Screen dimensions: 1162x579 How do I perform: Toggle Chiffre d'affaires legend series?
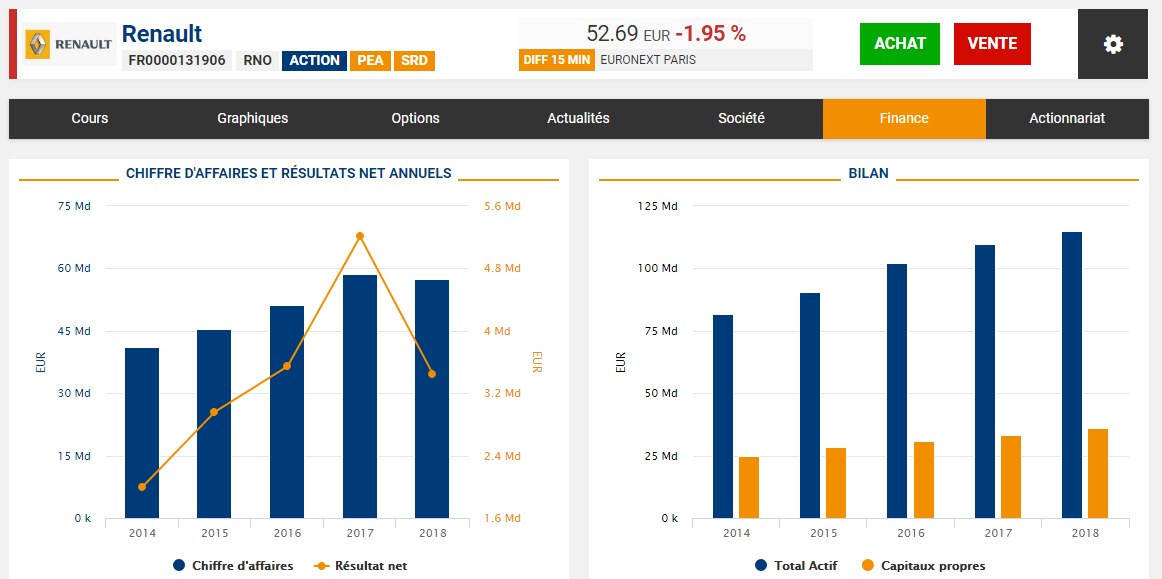(x=233, y=566)
